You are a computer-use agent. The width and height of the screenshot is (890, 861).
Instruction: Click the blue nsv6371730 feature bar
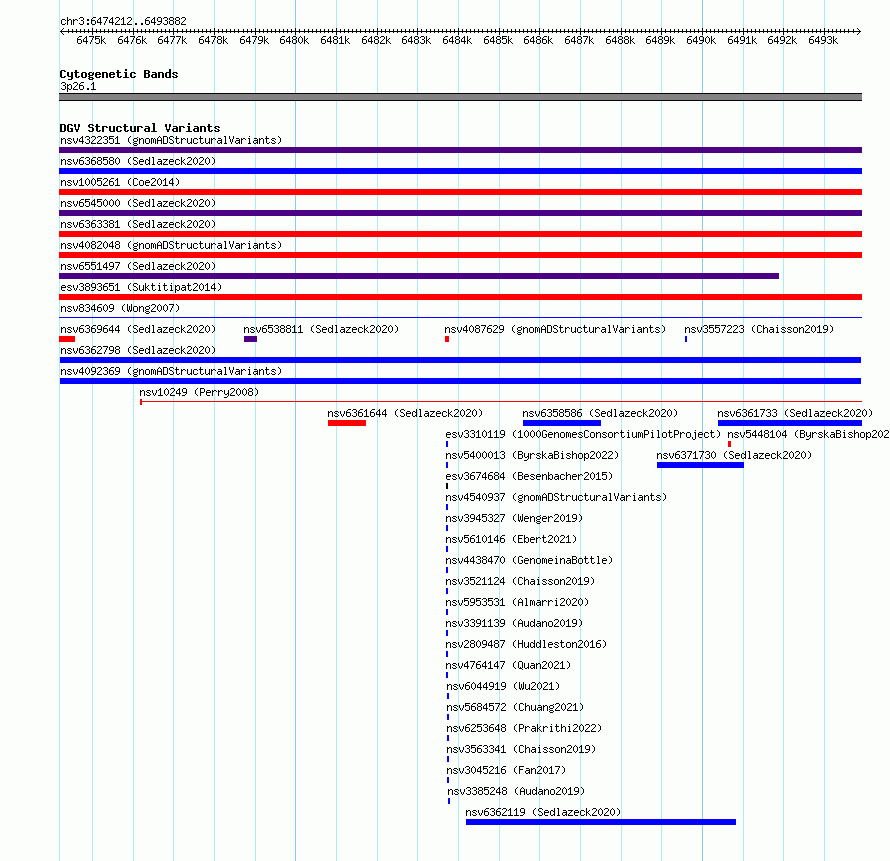[700, 465]
